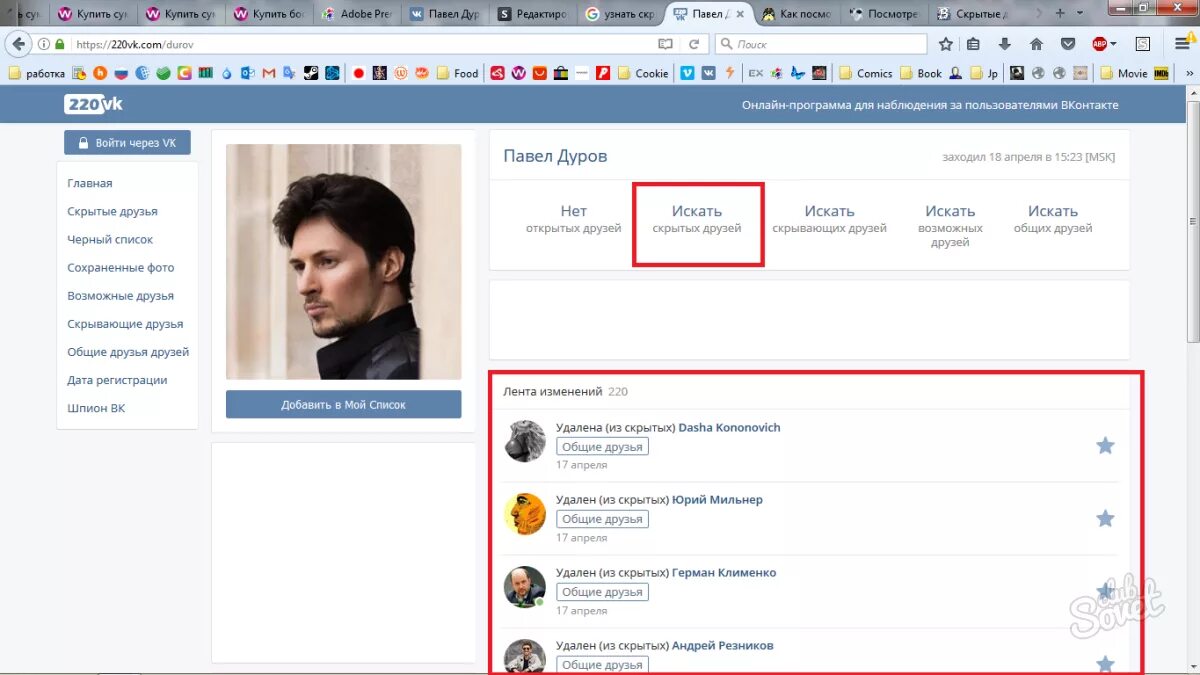The image size is (1200, 675).
Task: Go back with the browser back arrow
Action: point(18,45)
